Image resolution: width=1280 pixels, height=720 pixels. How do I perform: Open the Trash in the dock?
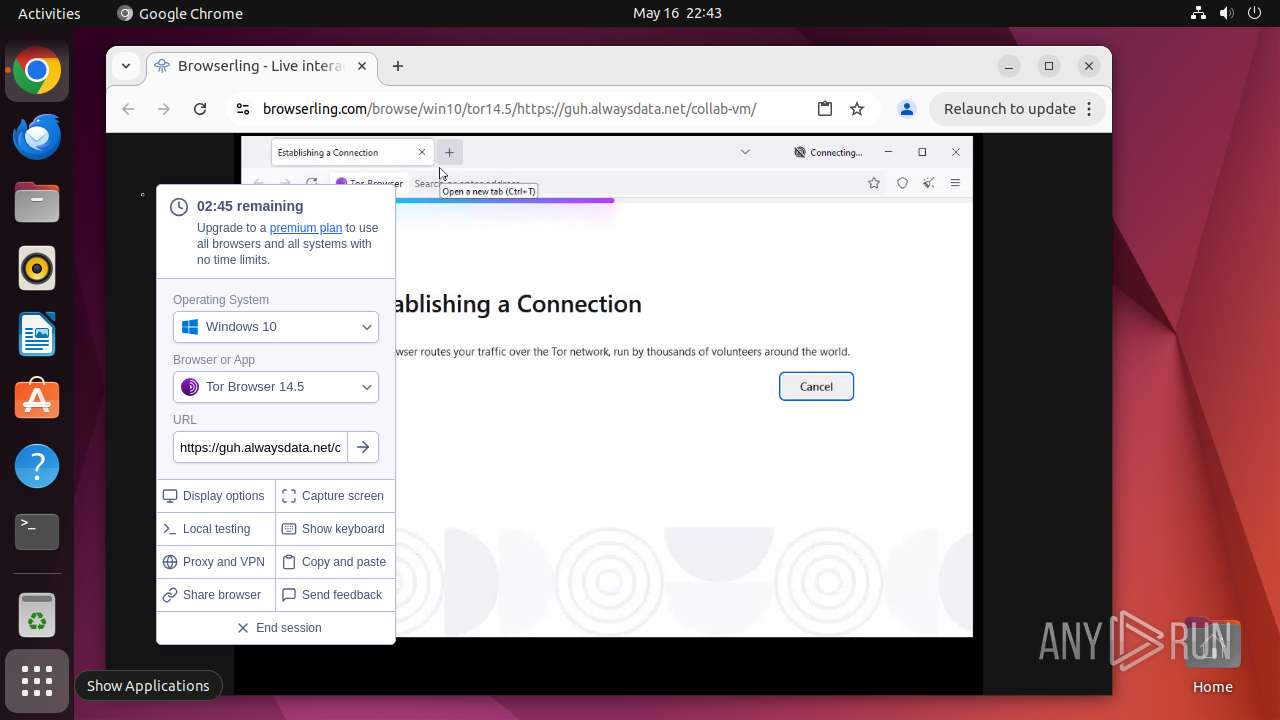pos(37,616)
